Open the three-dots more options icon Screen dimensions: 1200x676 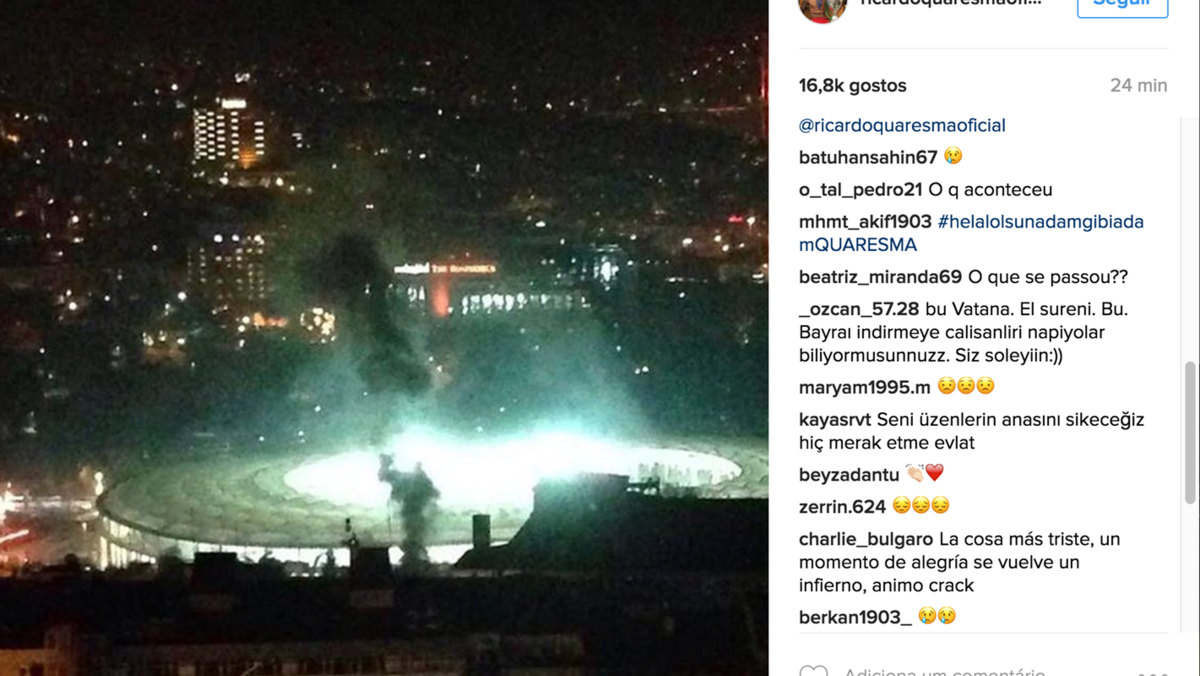(1153, 673)
